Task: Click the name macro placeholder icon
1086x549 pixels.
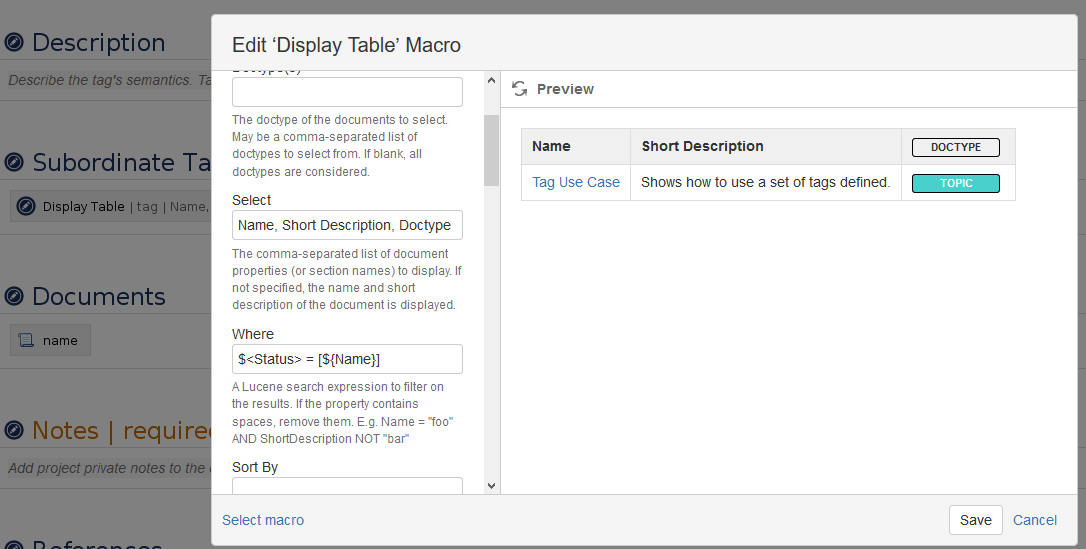Action: [26, 340]
